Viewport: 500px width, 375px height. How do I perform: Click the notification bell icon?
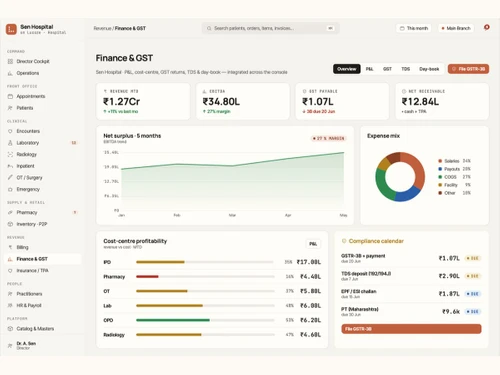(x=487, y=27)
